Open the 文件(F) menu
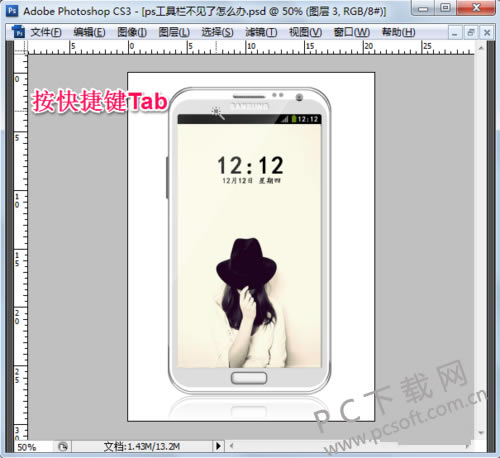The width and height of the screenshot is (500, 458). (46, 32)
